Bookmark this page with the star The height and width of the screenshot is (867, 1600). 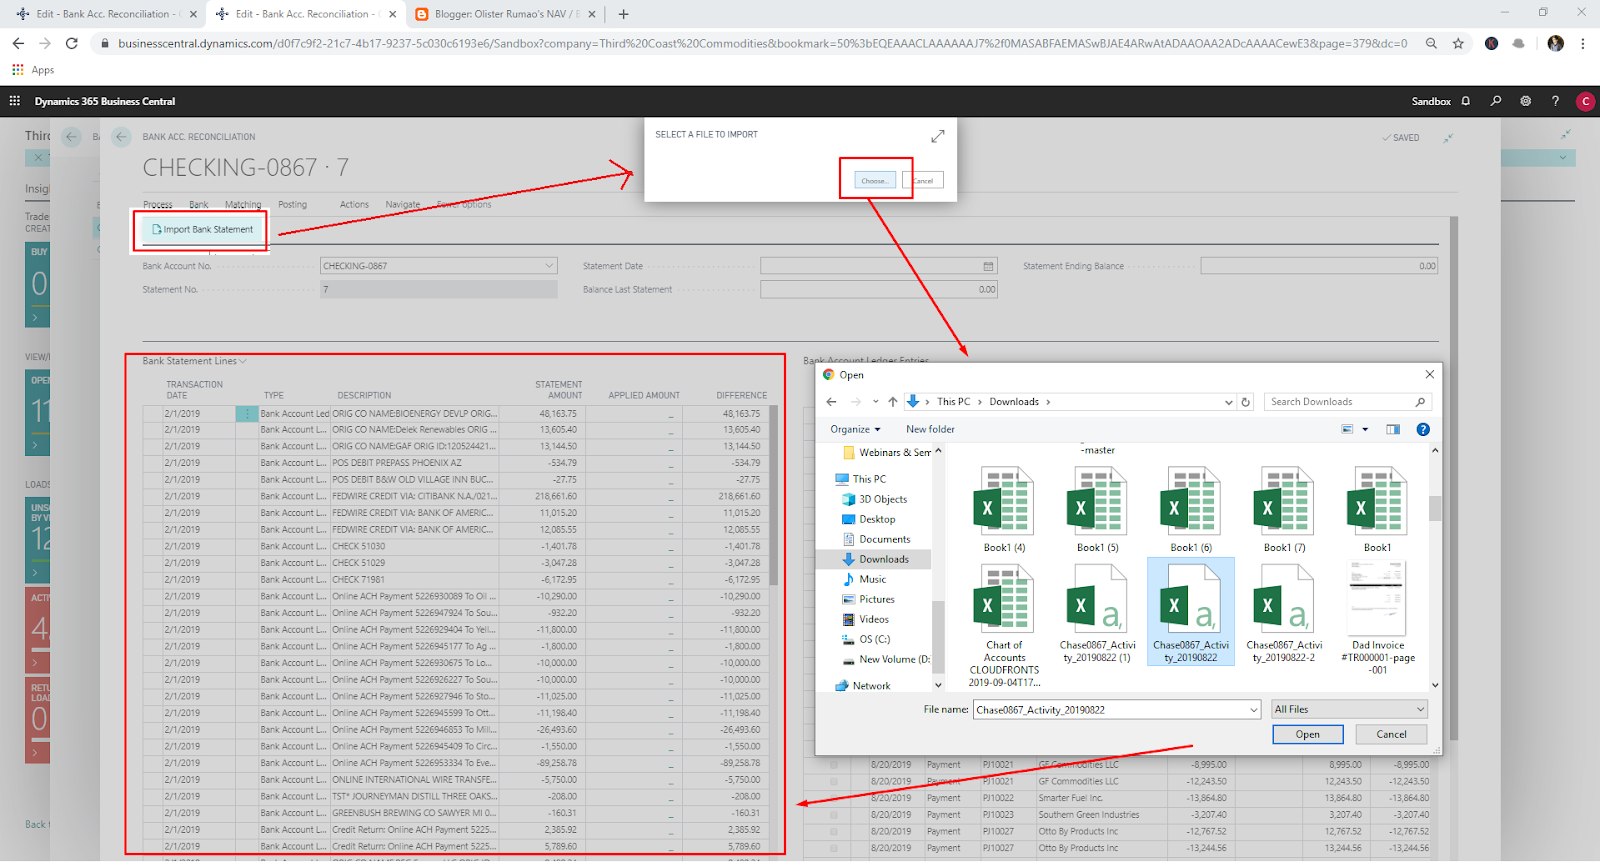tap(1458, 43)
